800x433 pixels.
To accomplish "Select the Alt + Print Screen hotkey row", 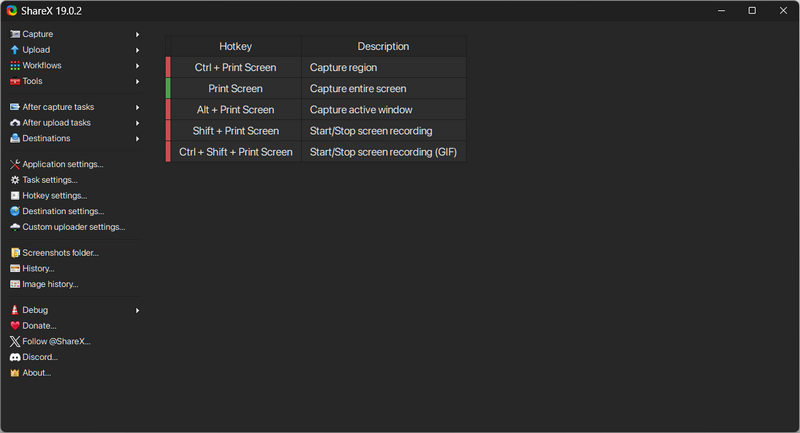I will (x=235, y=110).
